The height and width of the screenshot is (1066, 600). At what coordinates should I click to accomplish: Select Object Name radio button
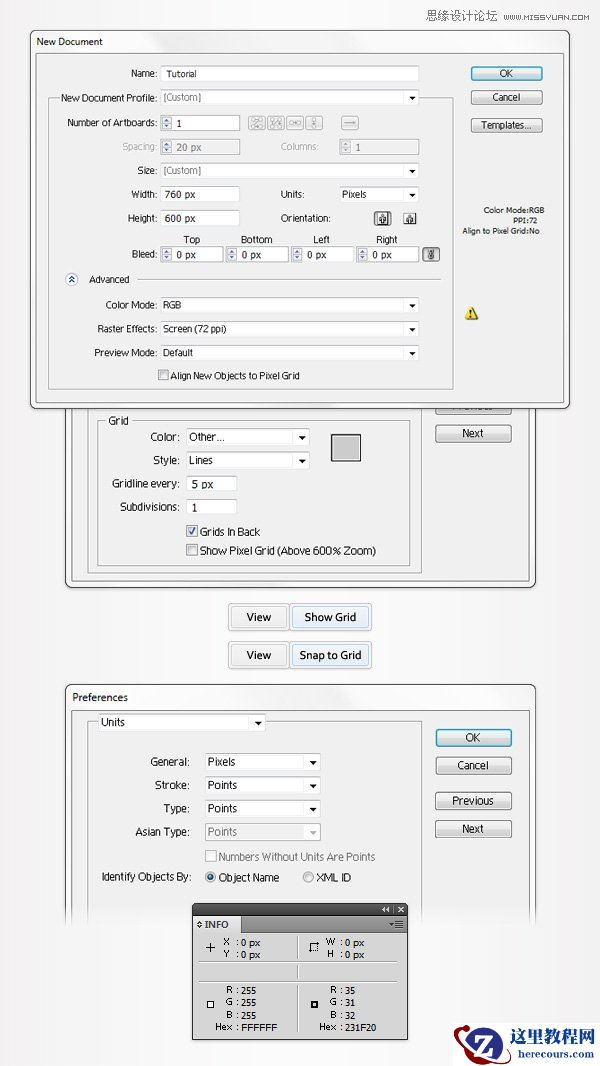point(211,878)
